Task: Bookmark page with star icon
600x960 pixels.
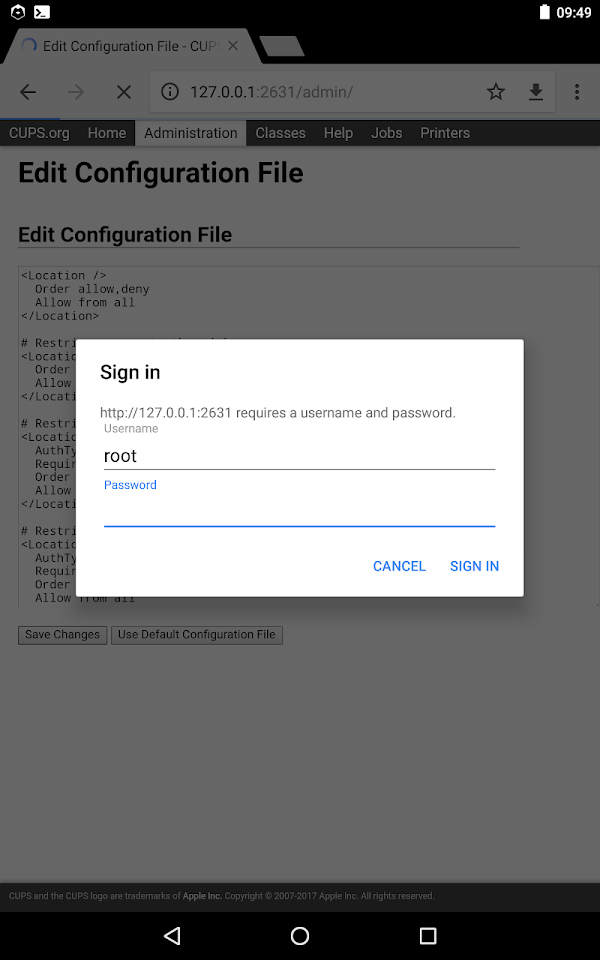Action: (496, 92)
